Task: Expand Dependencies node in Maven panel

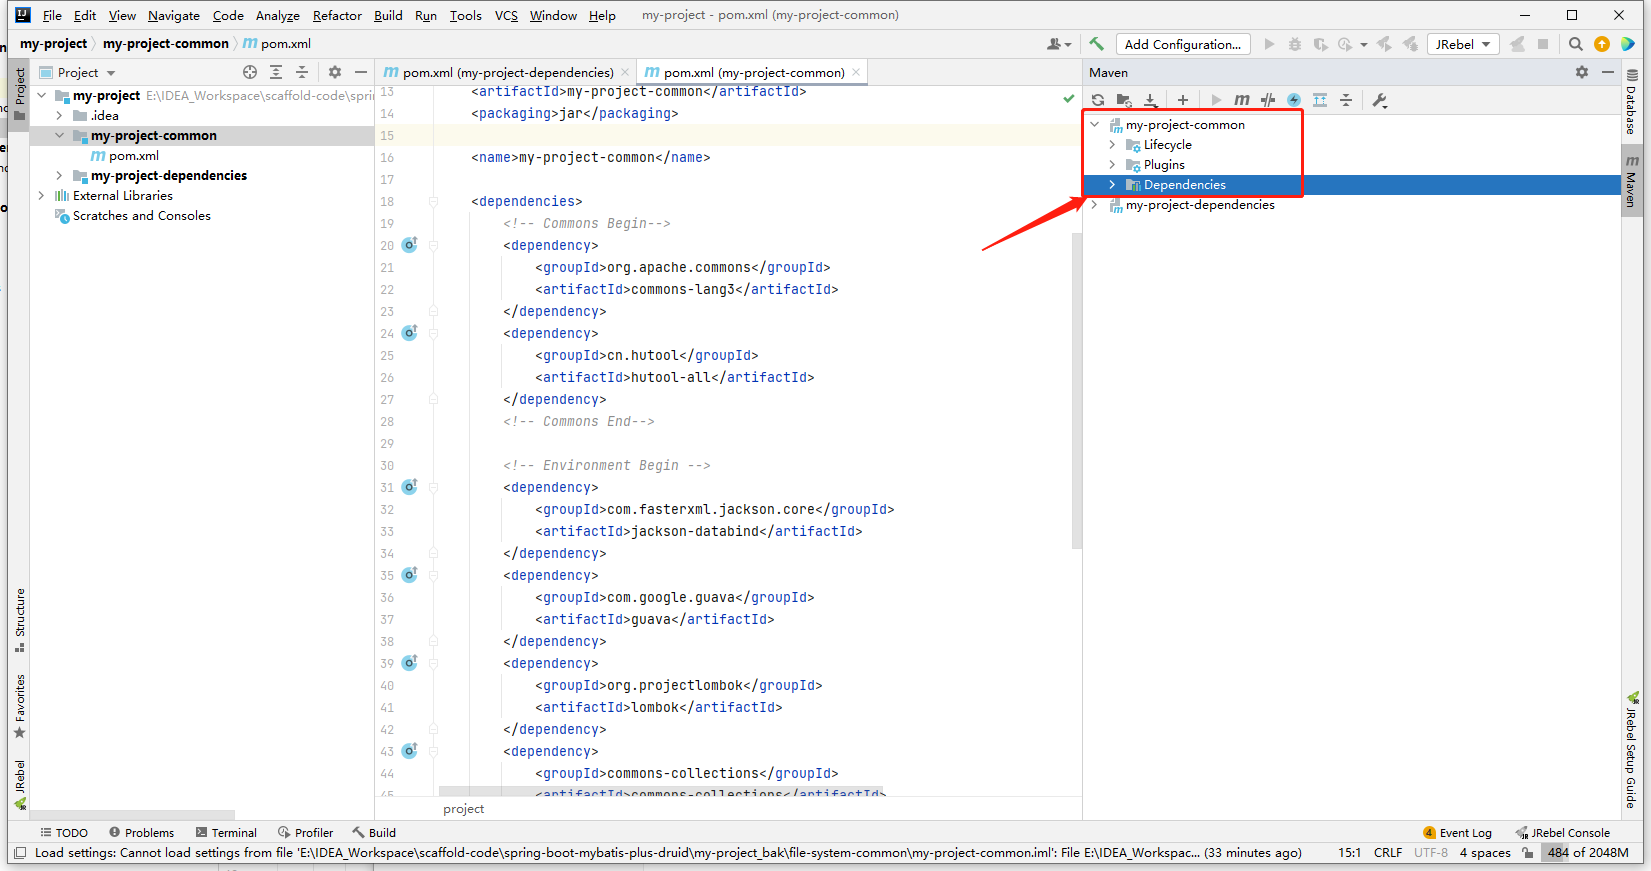Action: [1112, 185]
